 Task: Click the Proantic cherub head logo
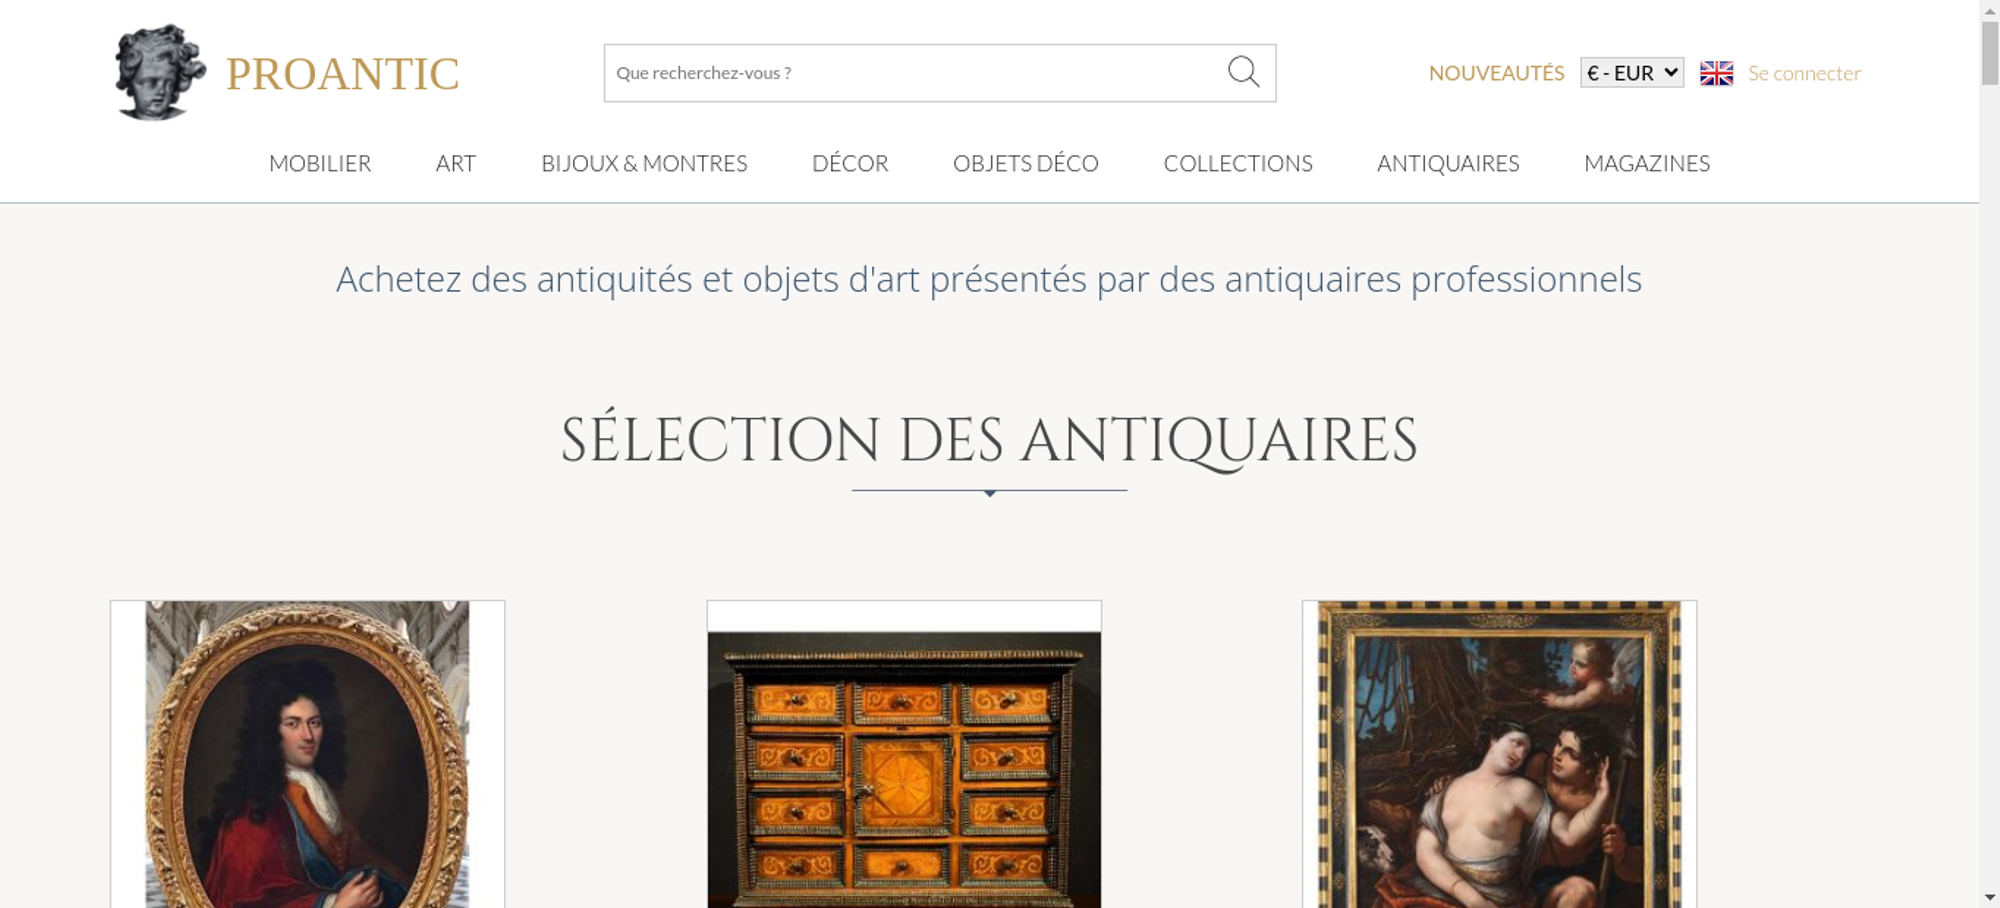[x=160, y=73]
